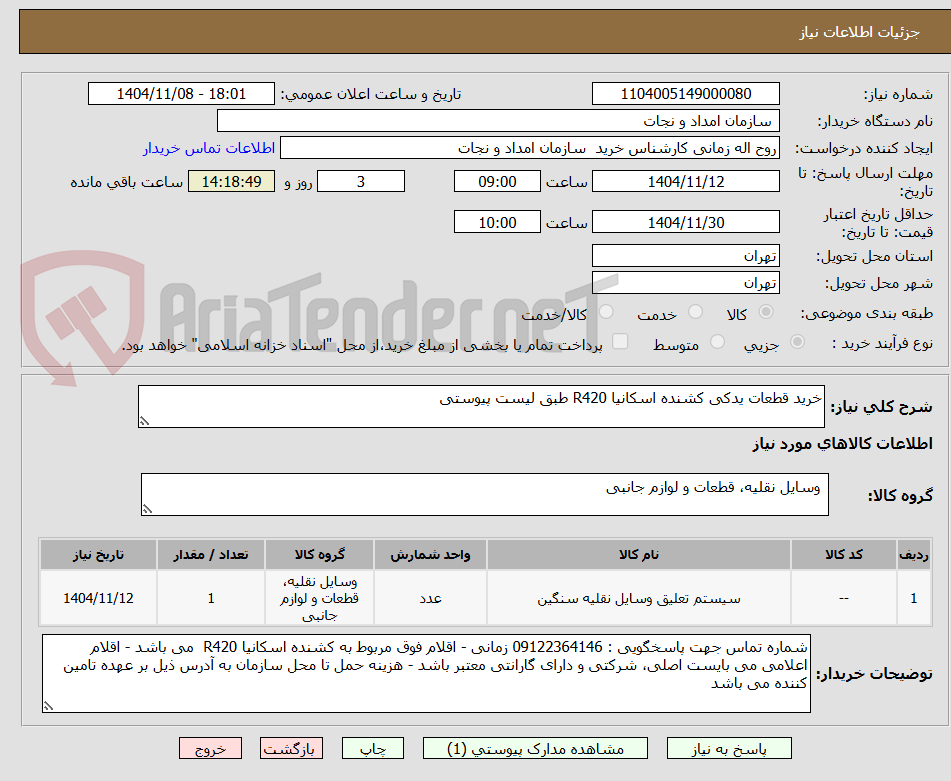This screenshot has width=951, height=781.
Task: Click resize handle of توضیحات خریدار box
Action: click(x=48, y=706)
